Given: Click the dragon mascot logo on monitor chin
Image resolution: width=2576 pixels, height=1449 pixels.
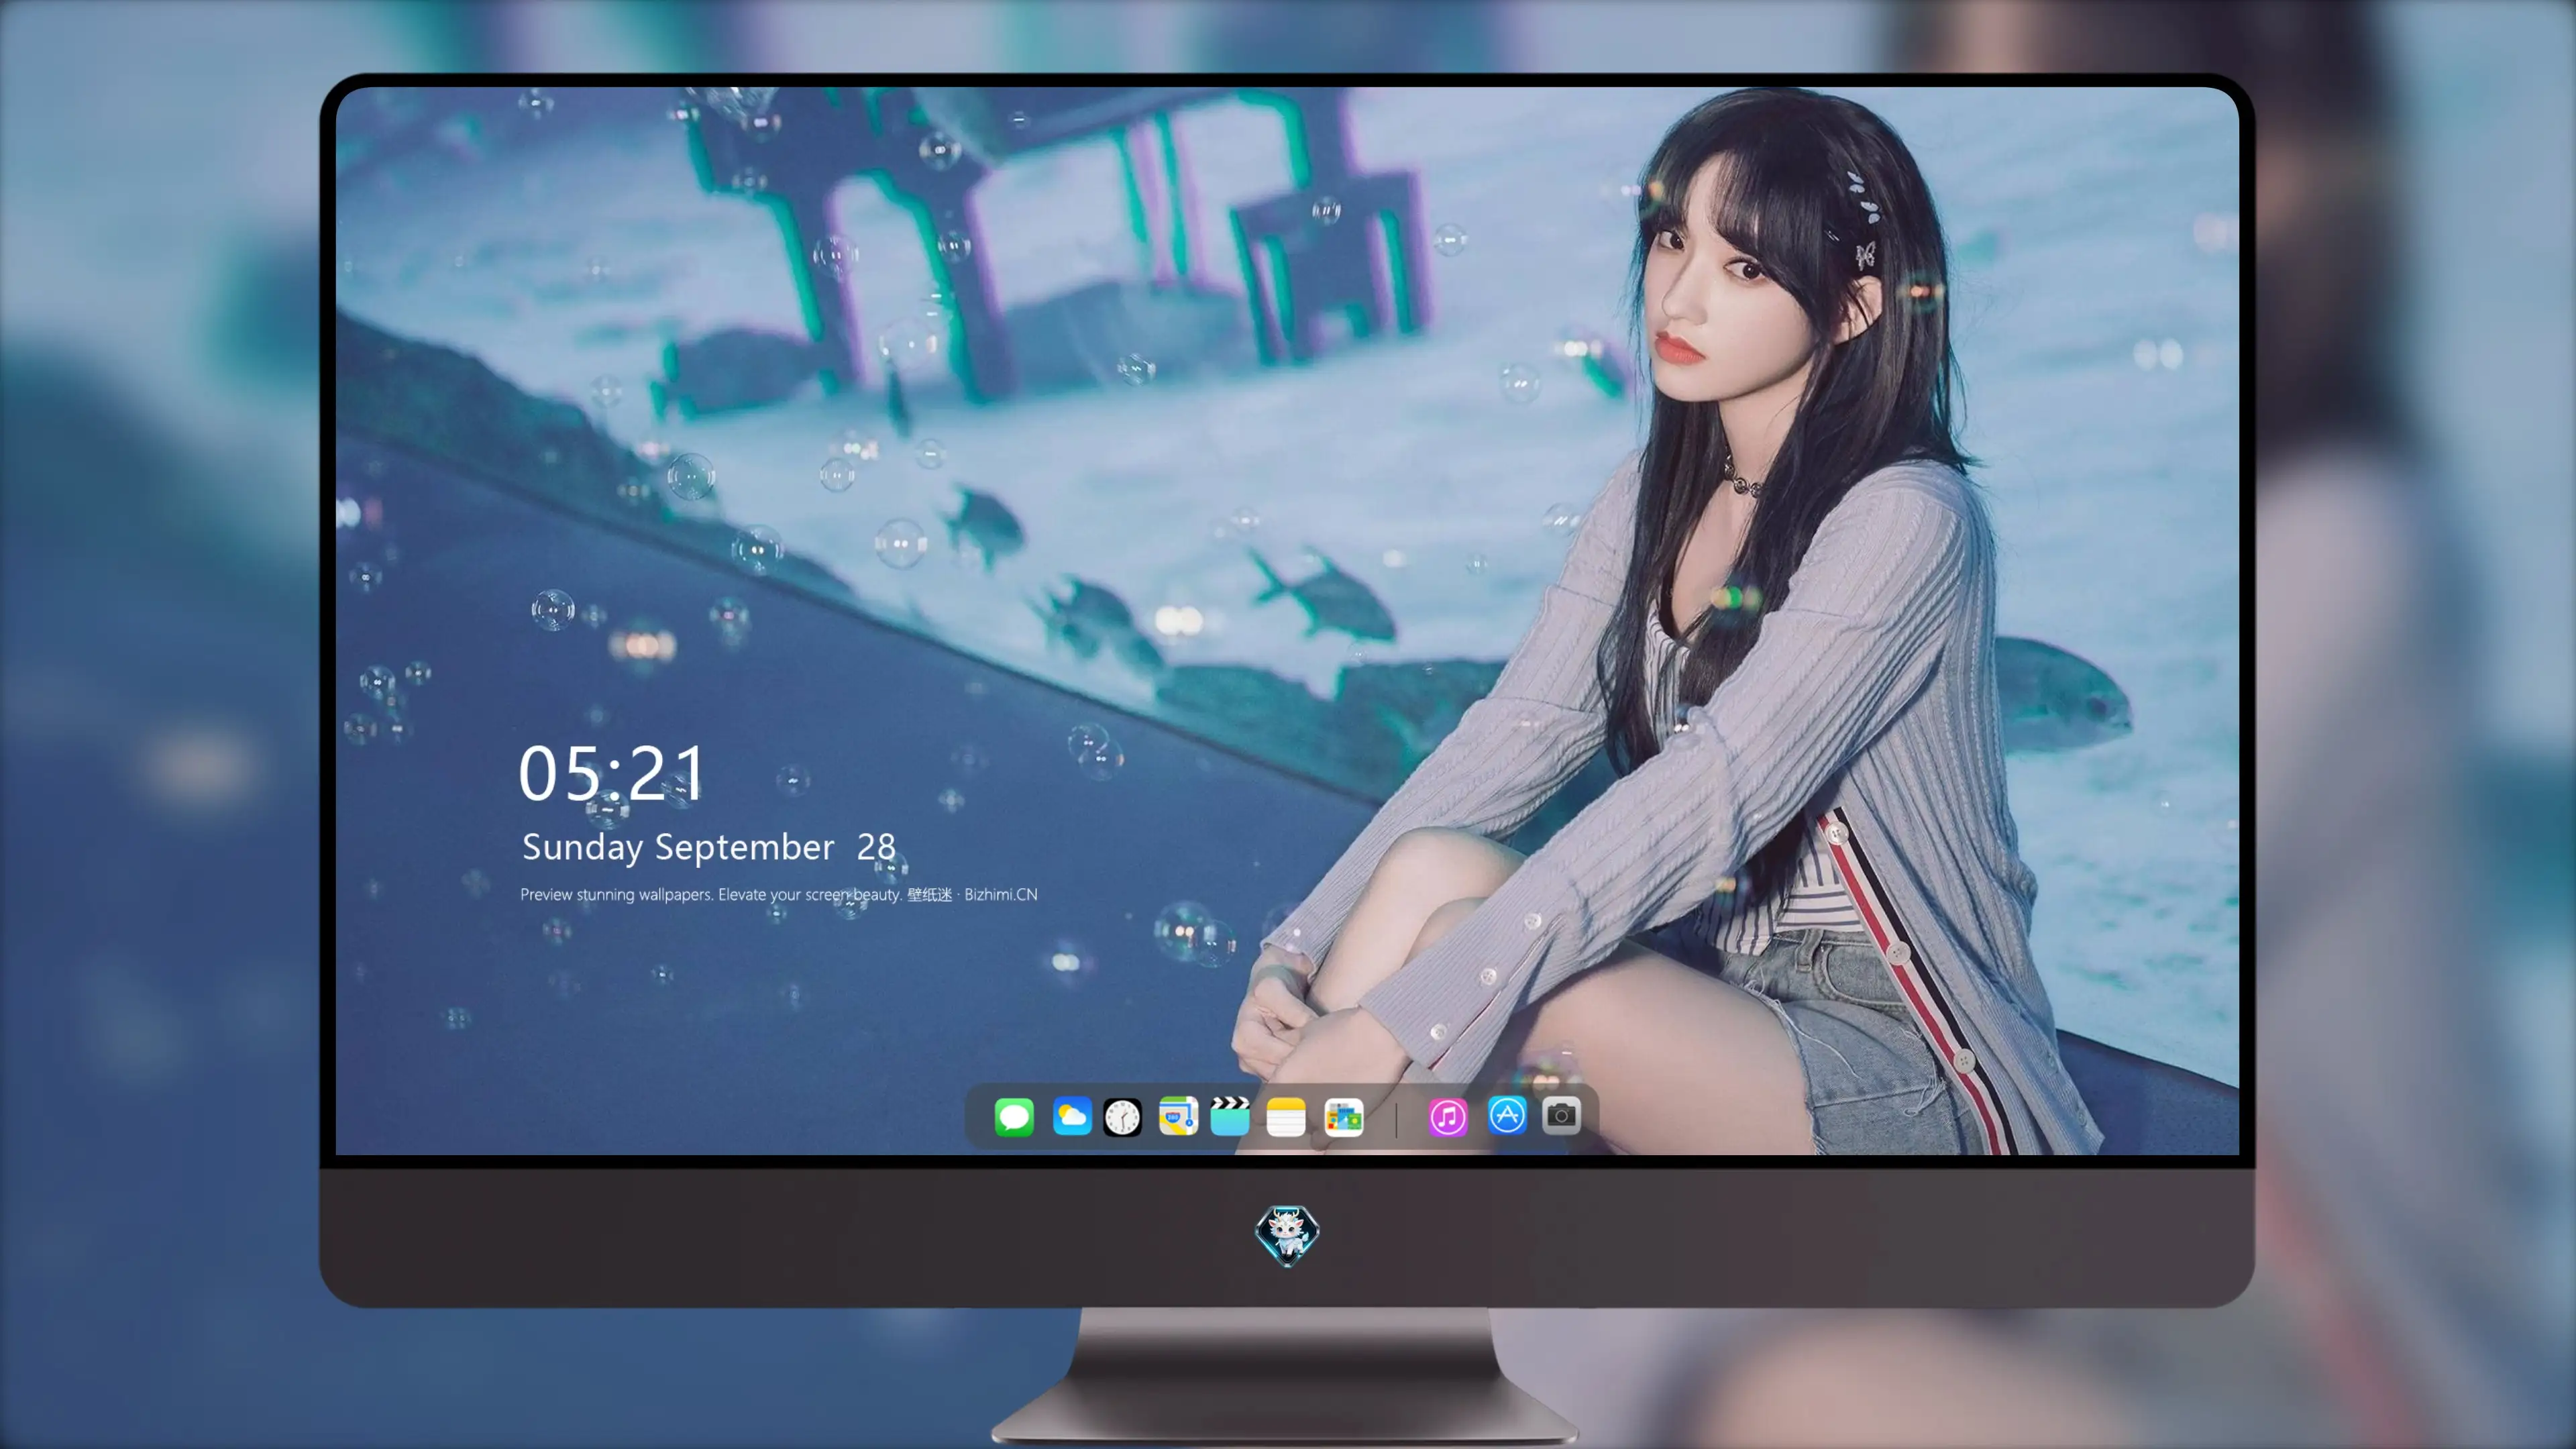Looking at the screenshot, I should tap(1287, 1234).
